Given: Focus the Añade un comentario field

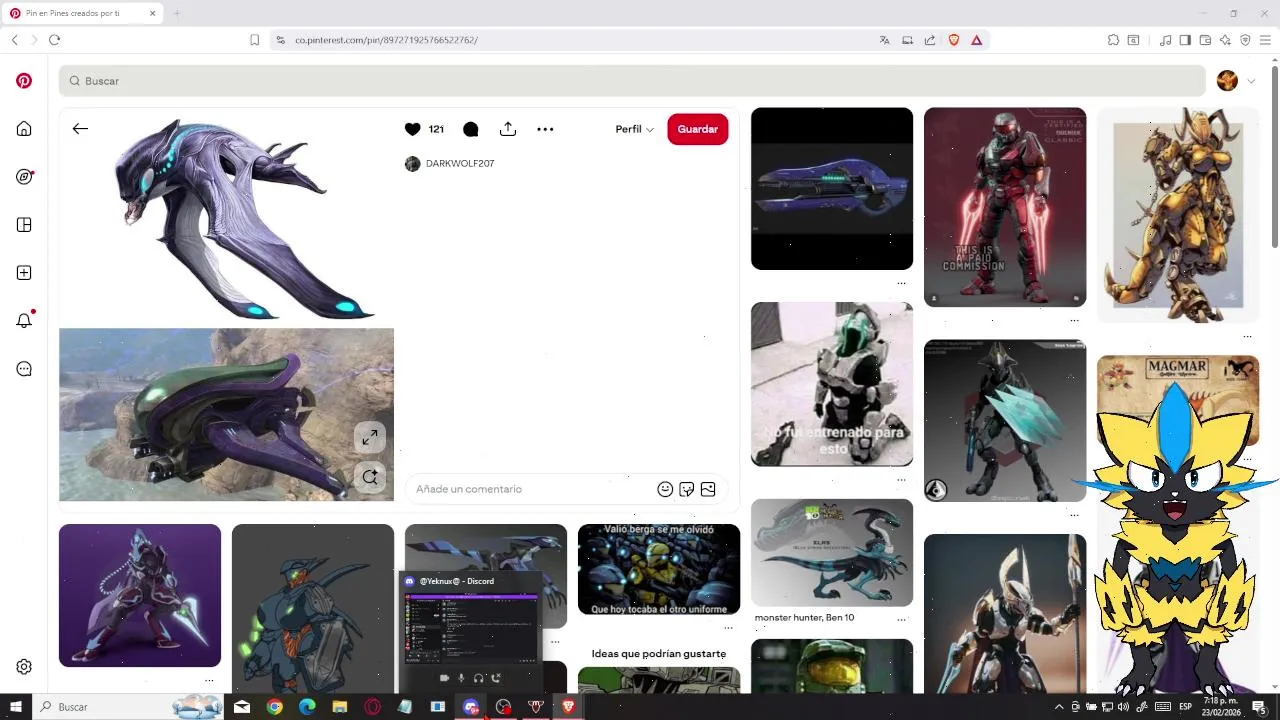Looking at the screenshot, I should point(530,489).
